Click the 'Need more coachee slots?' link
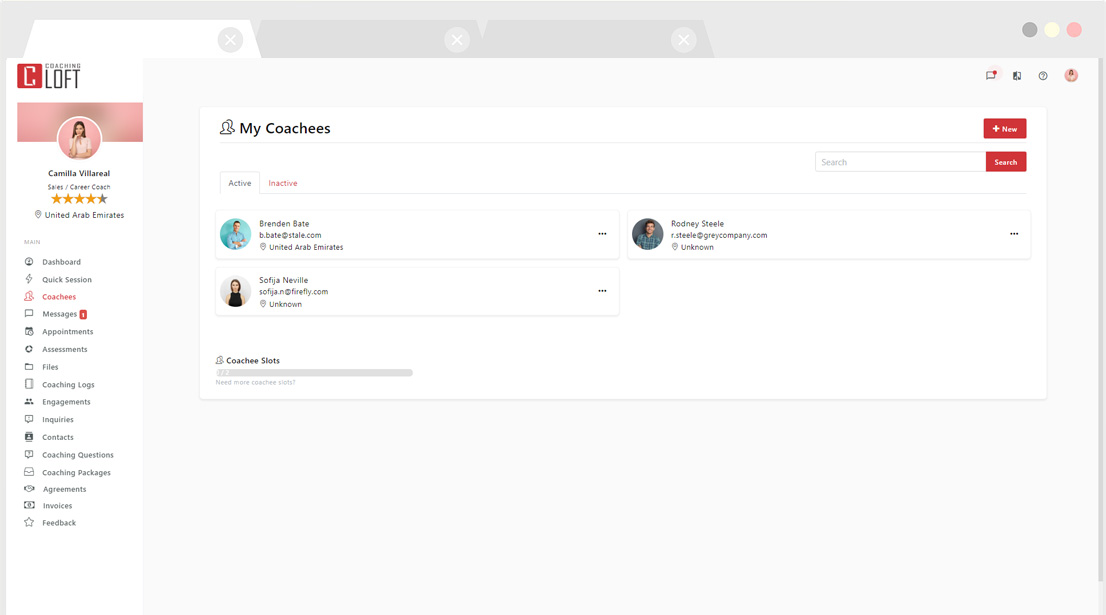The image size is (1106, 615). (x=256, y=382)
